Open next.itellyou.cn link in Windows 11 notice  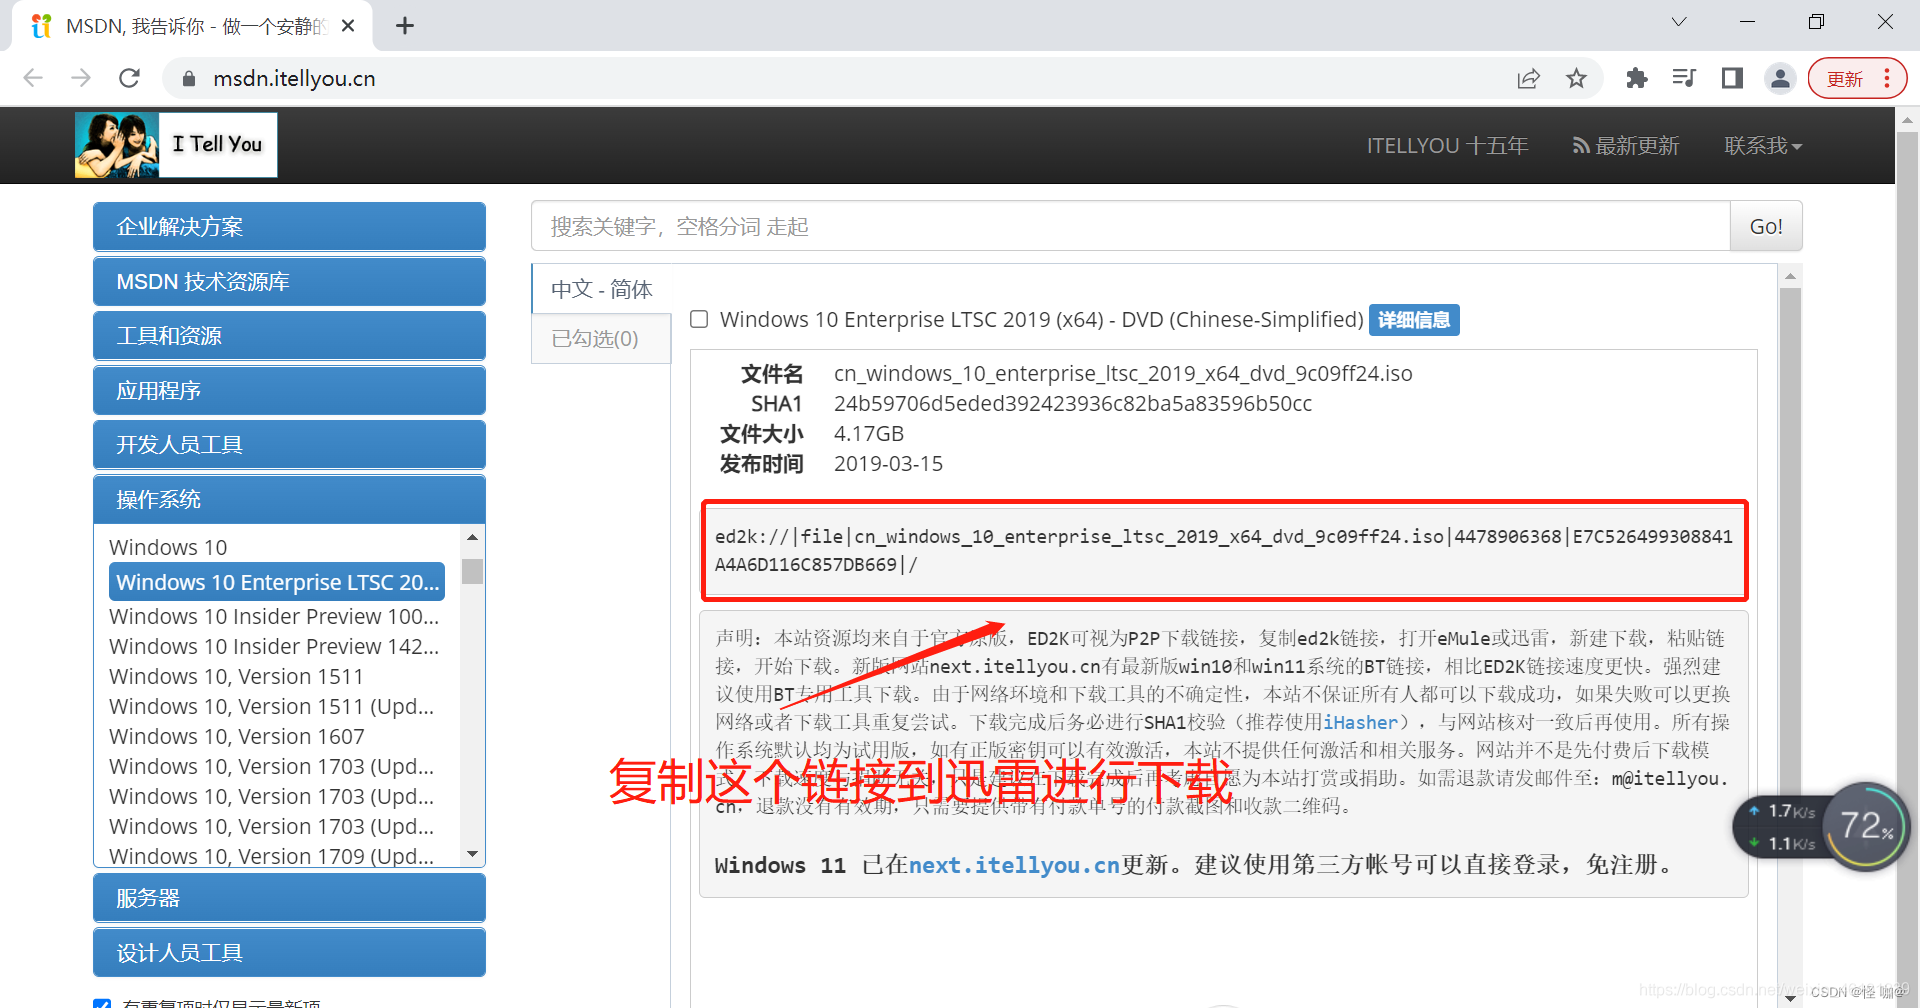[x=1014, y=865]
